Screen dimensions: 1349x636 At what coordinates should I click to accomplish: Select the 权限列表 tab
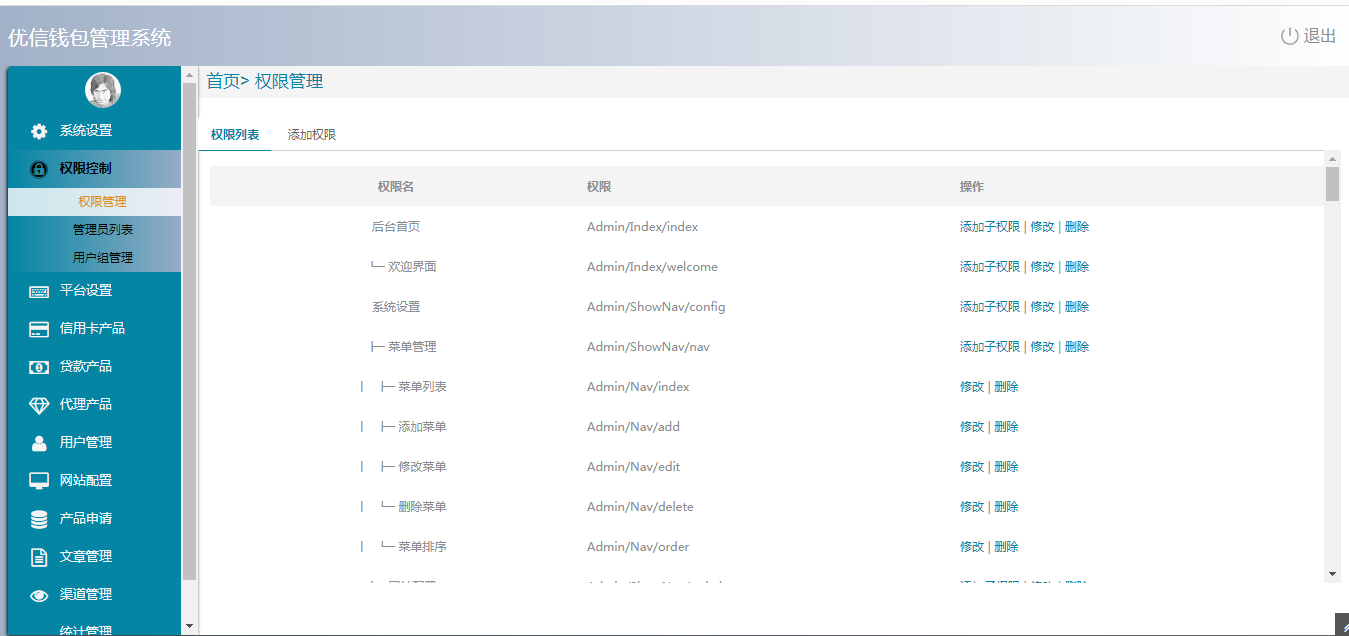point(235,134)
